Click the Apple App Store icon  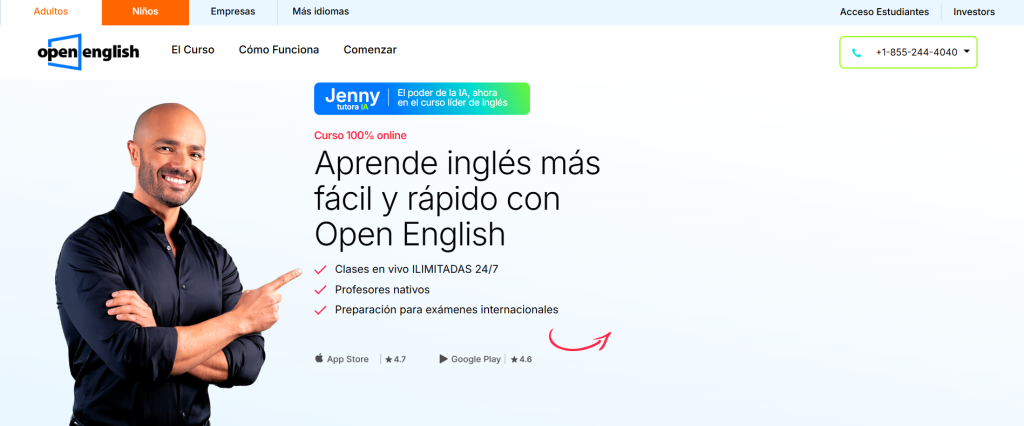click(x=320, y=358)
